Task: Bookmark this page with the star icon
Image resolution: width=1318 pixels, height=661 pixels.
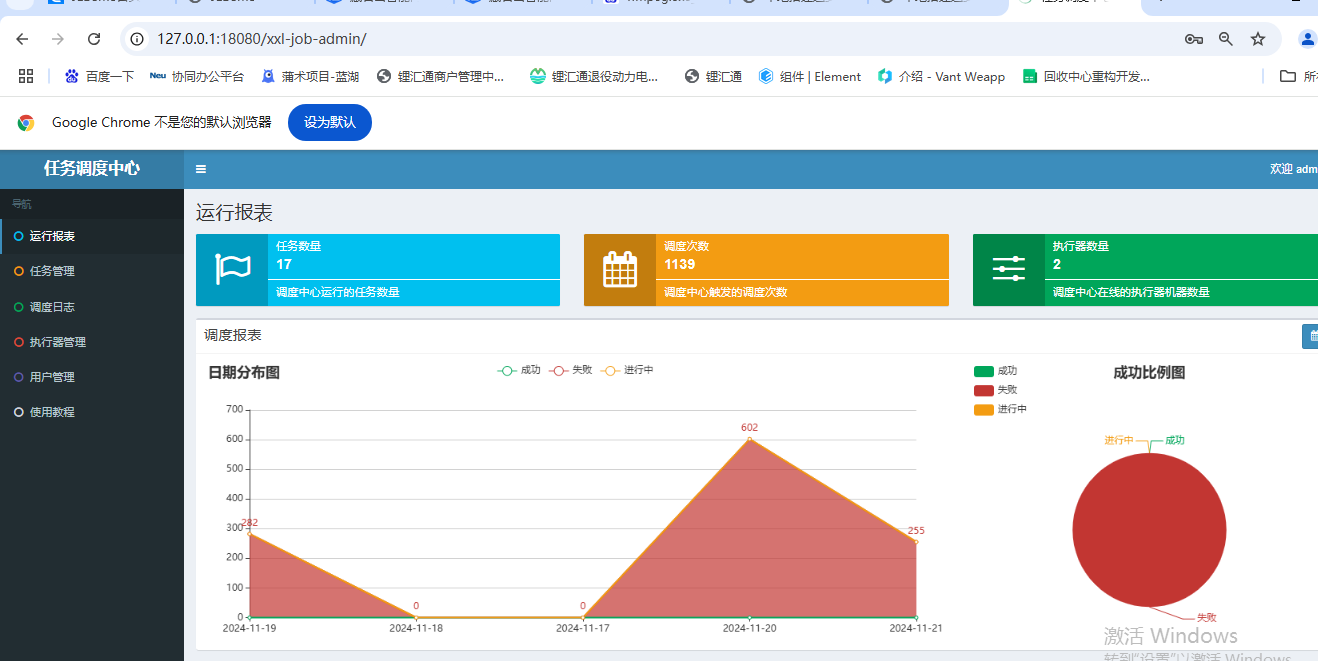Action: pos(1258,39)
